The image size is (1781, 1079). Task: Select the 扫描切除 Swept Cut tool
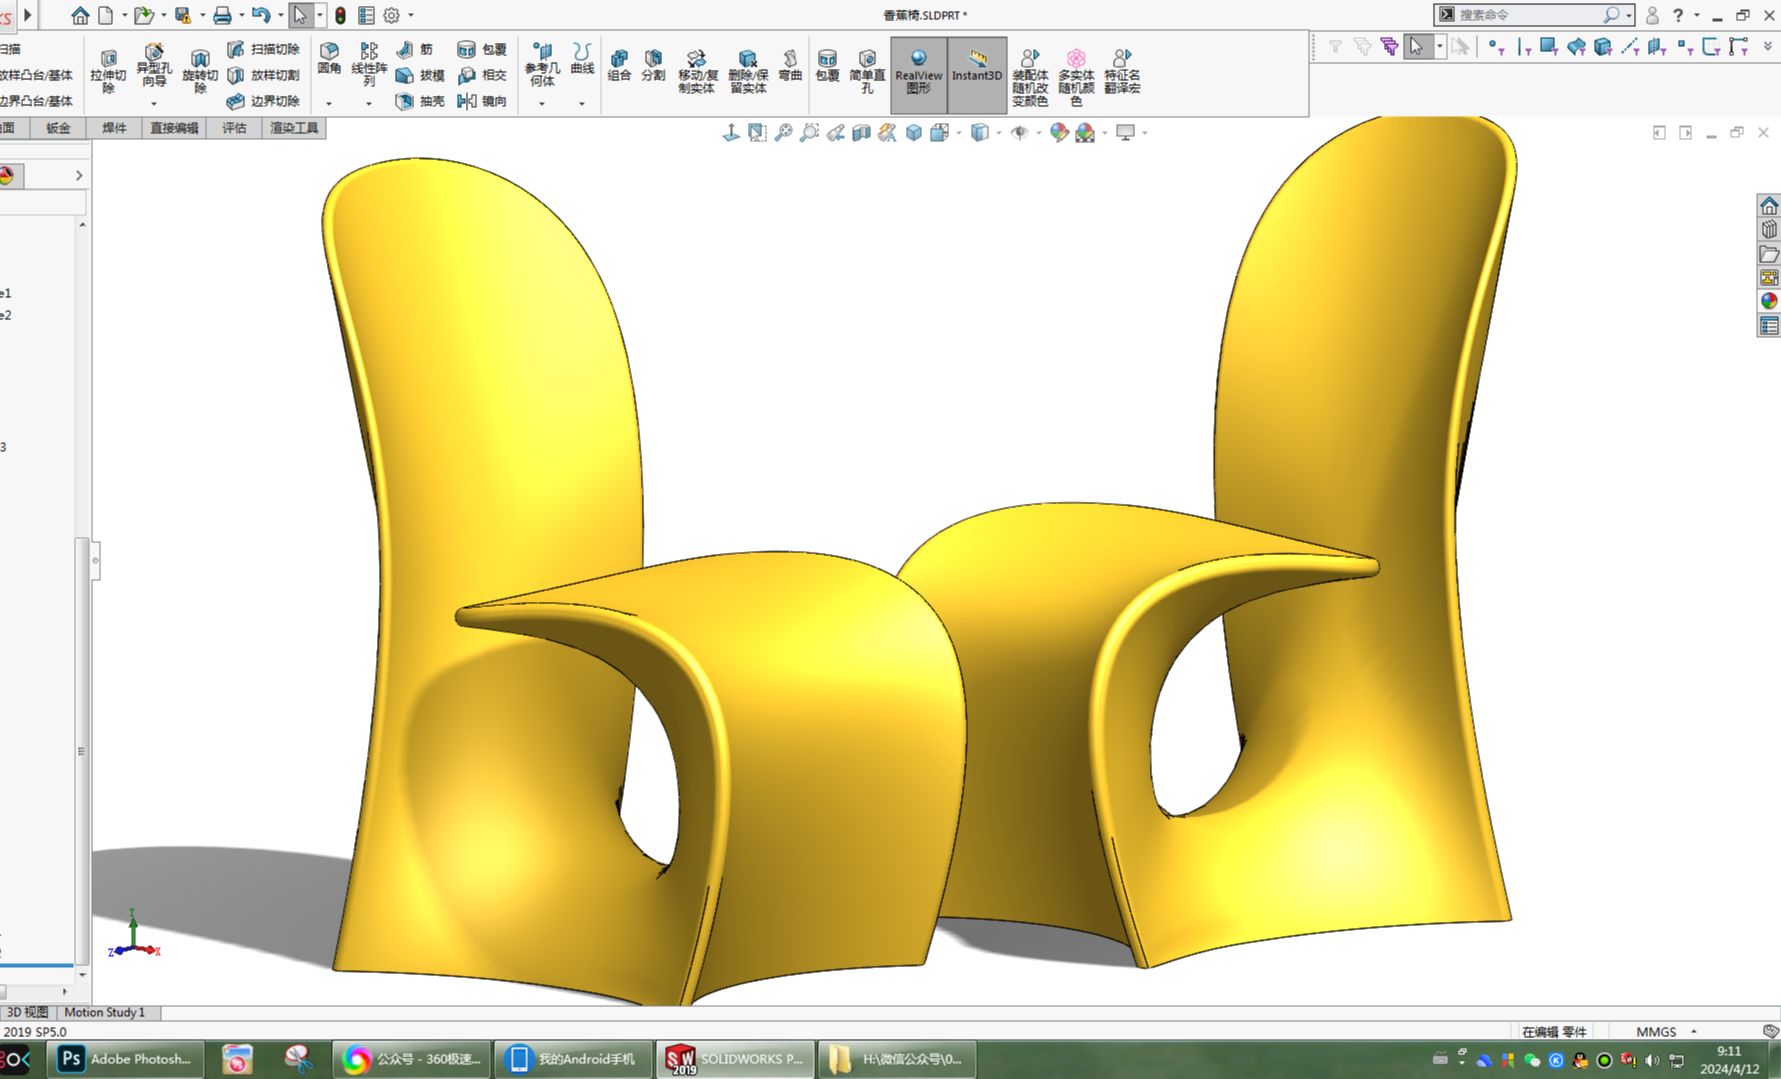pos(264,49)
